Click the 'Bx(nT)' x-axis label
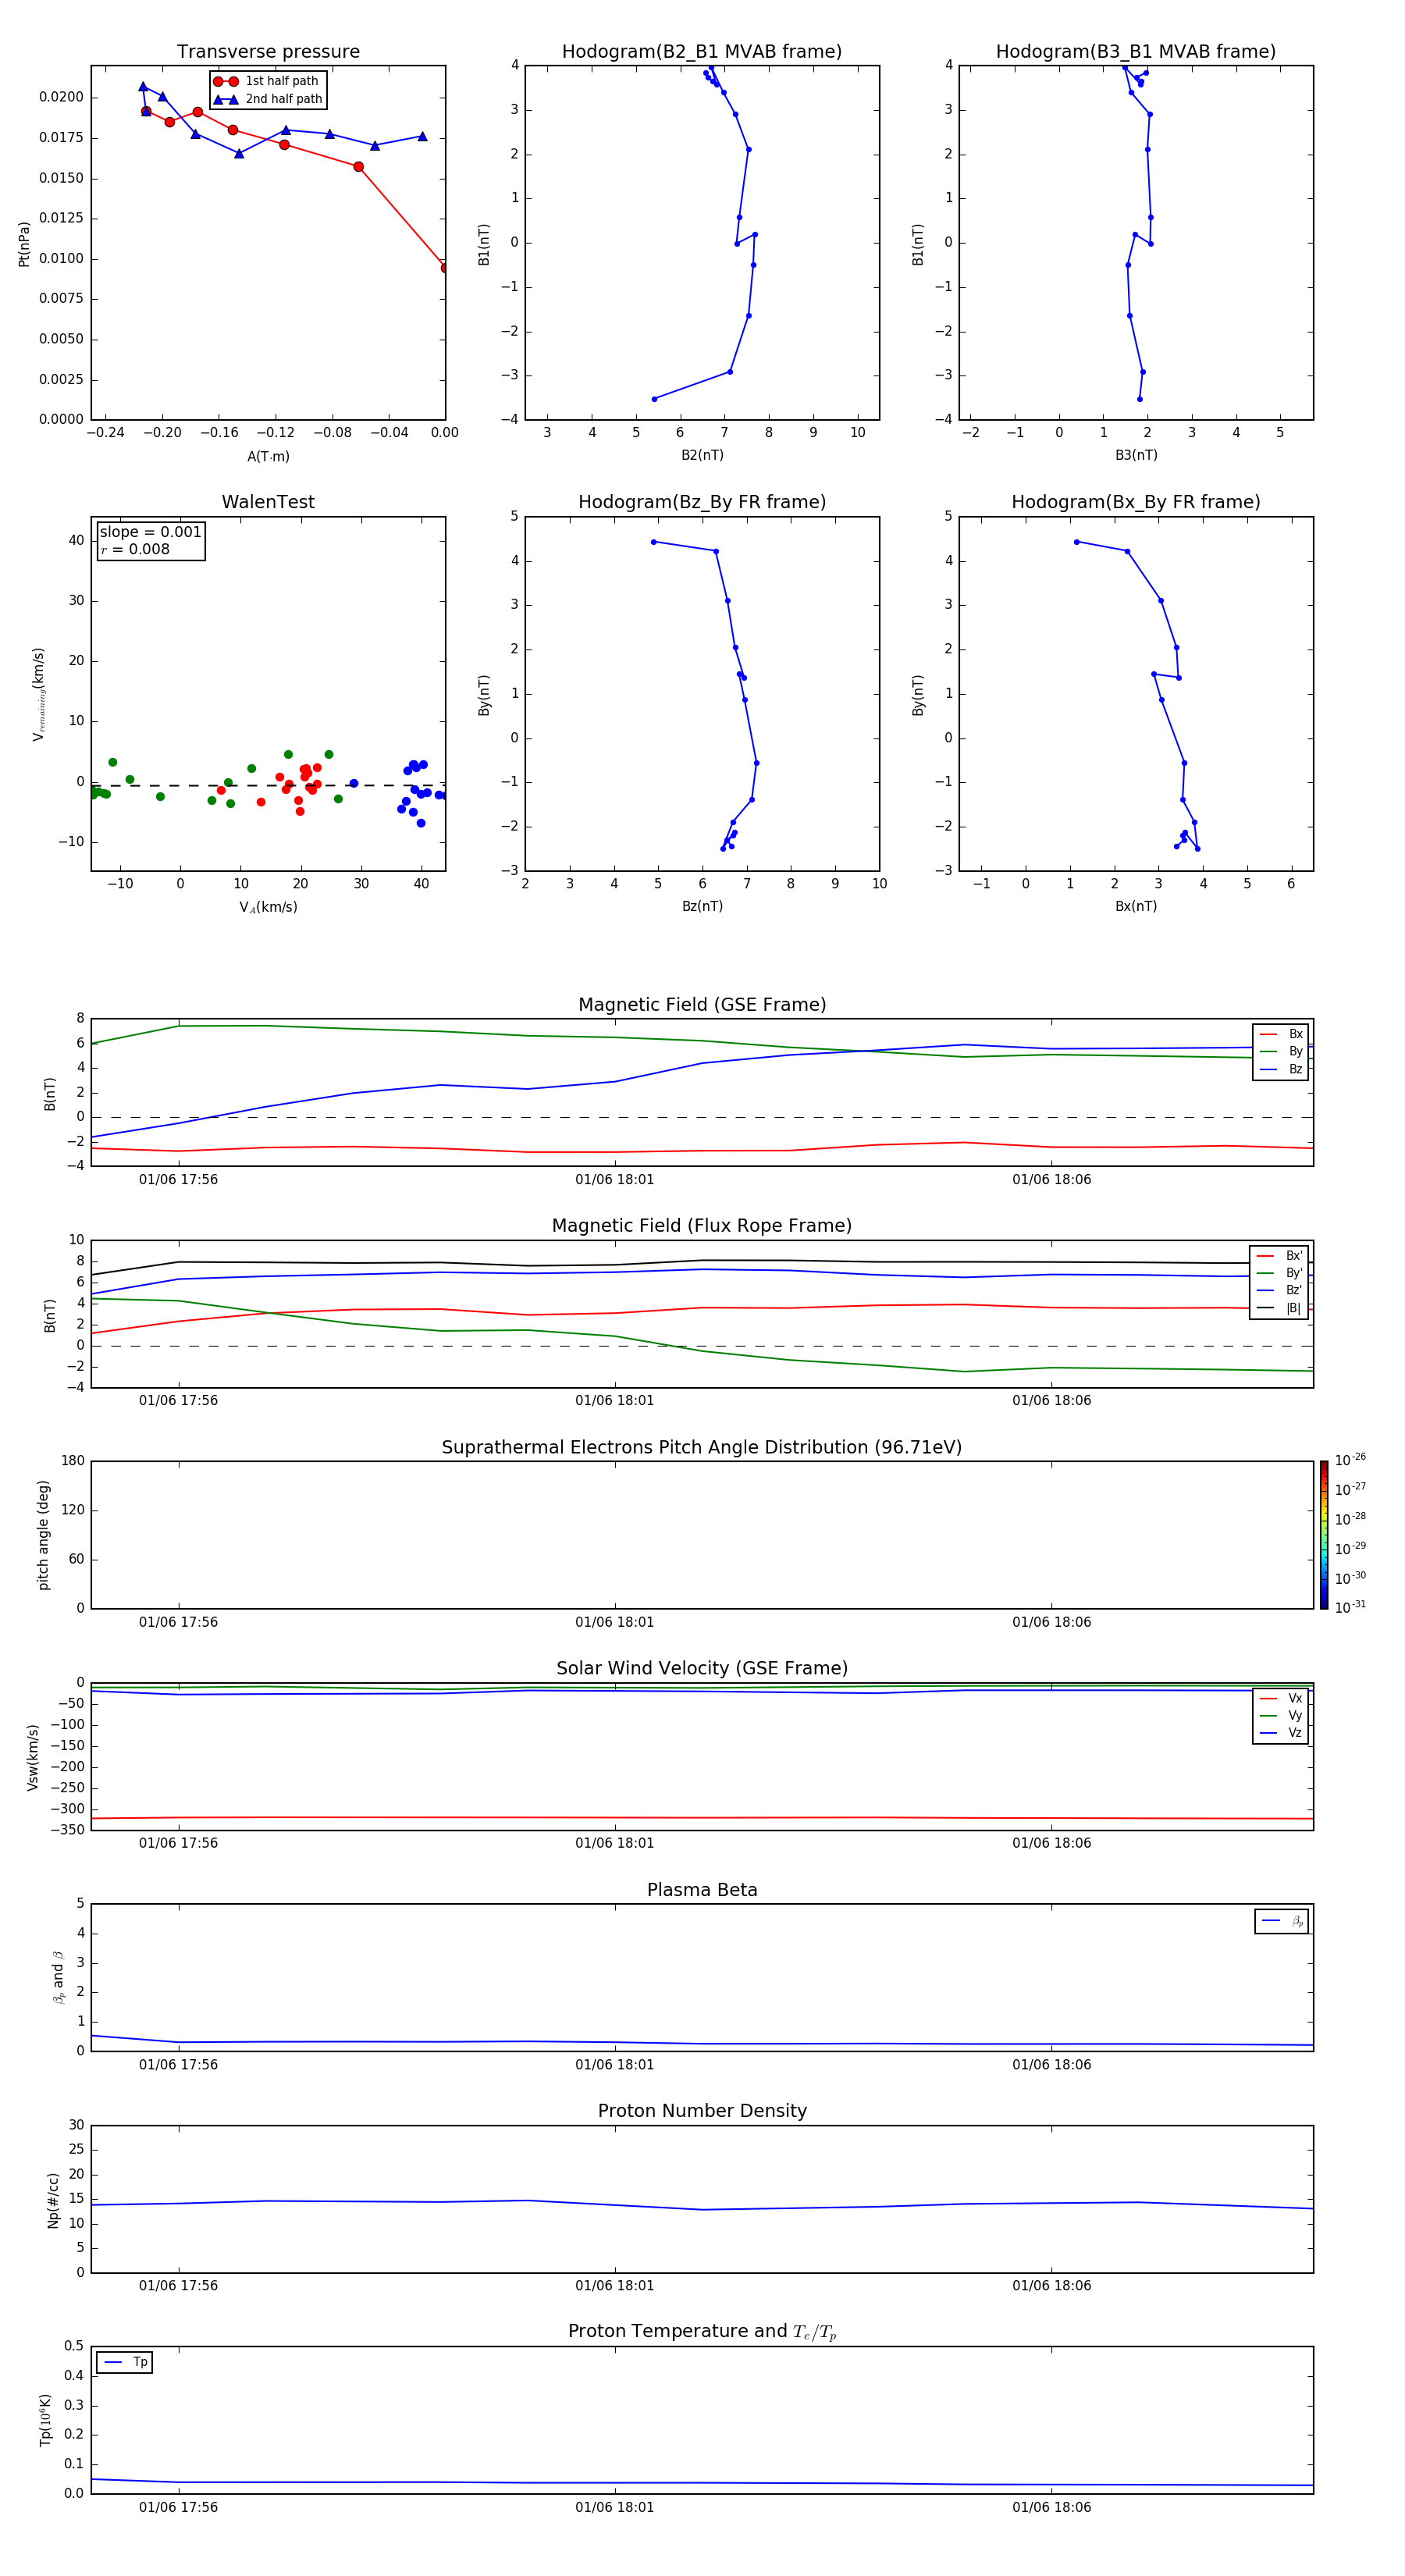 point(1136,906)
